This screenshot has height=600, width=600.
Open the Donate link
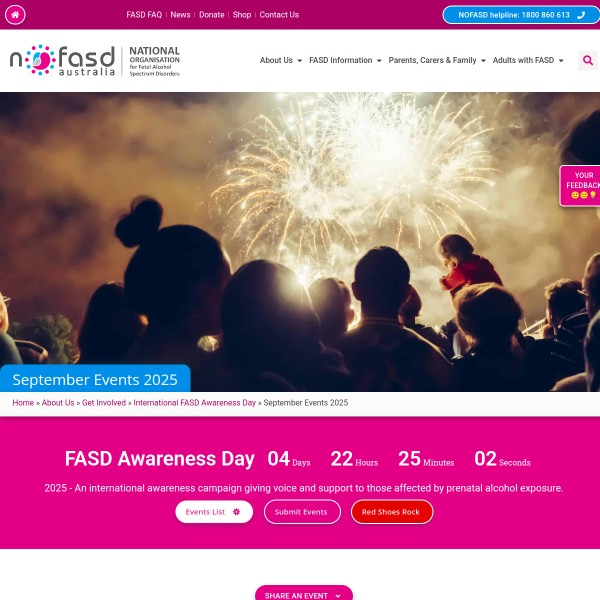[x=212, y=15]
